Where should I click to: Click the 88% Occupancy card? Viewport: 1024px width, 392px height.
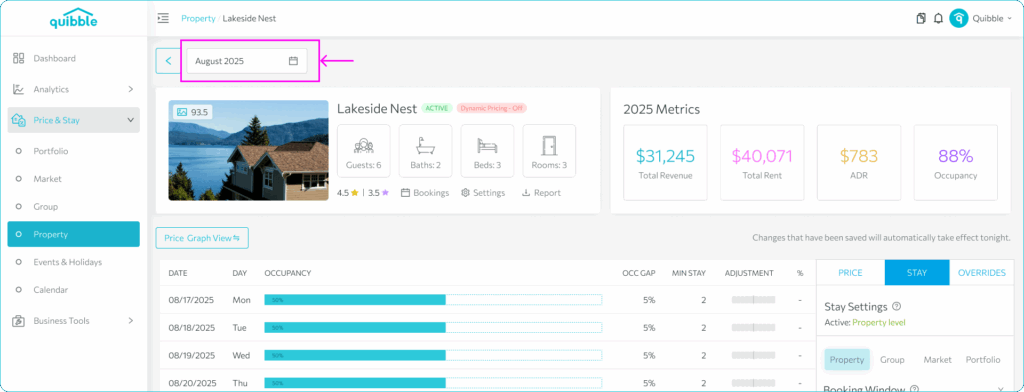[955, 163]
